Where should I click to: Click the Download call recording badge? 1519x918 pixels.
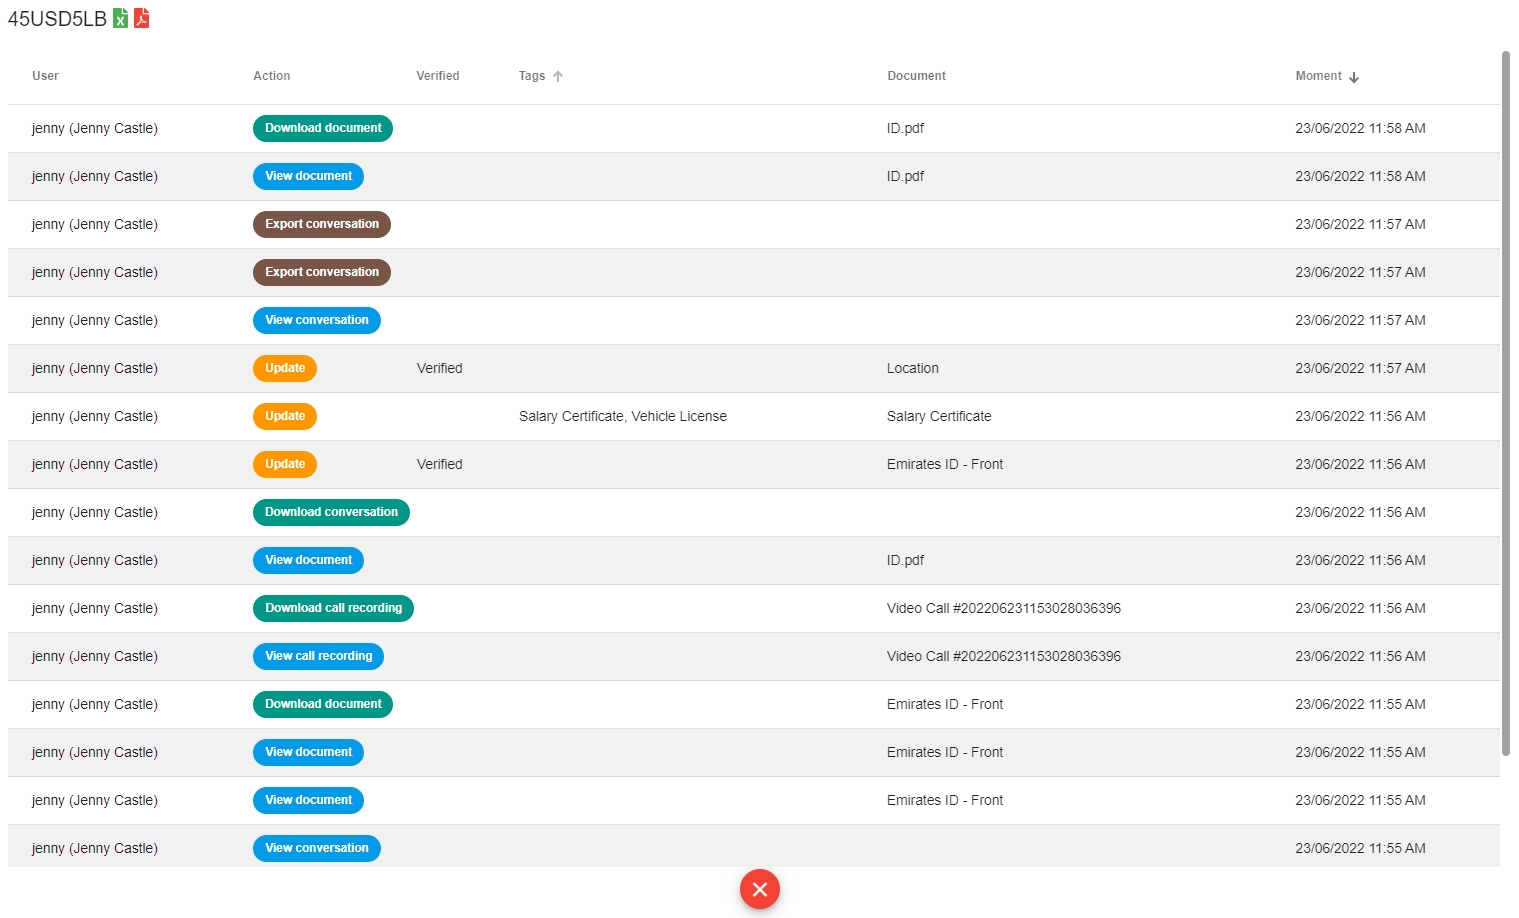click(x=333, y=608)
